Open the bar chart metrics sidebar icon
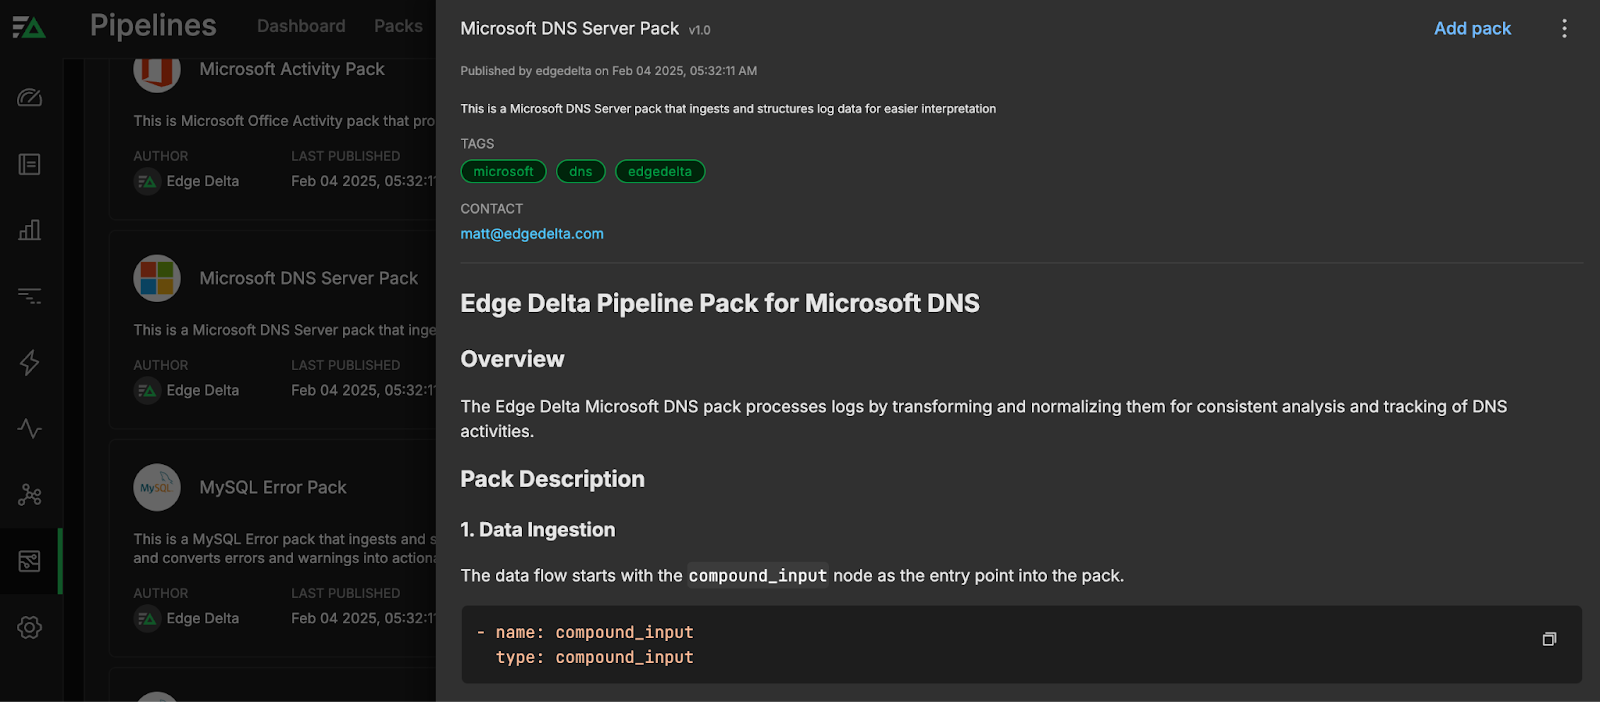Screen dimensions: 1600x702 (x=30, y=230)
